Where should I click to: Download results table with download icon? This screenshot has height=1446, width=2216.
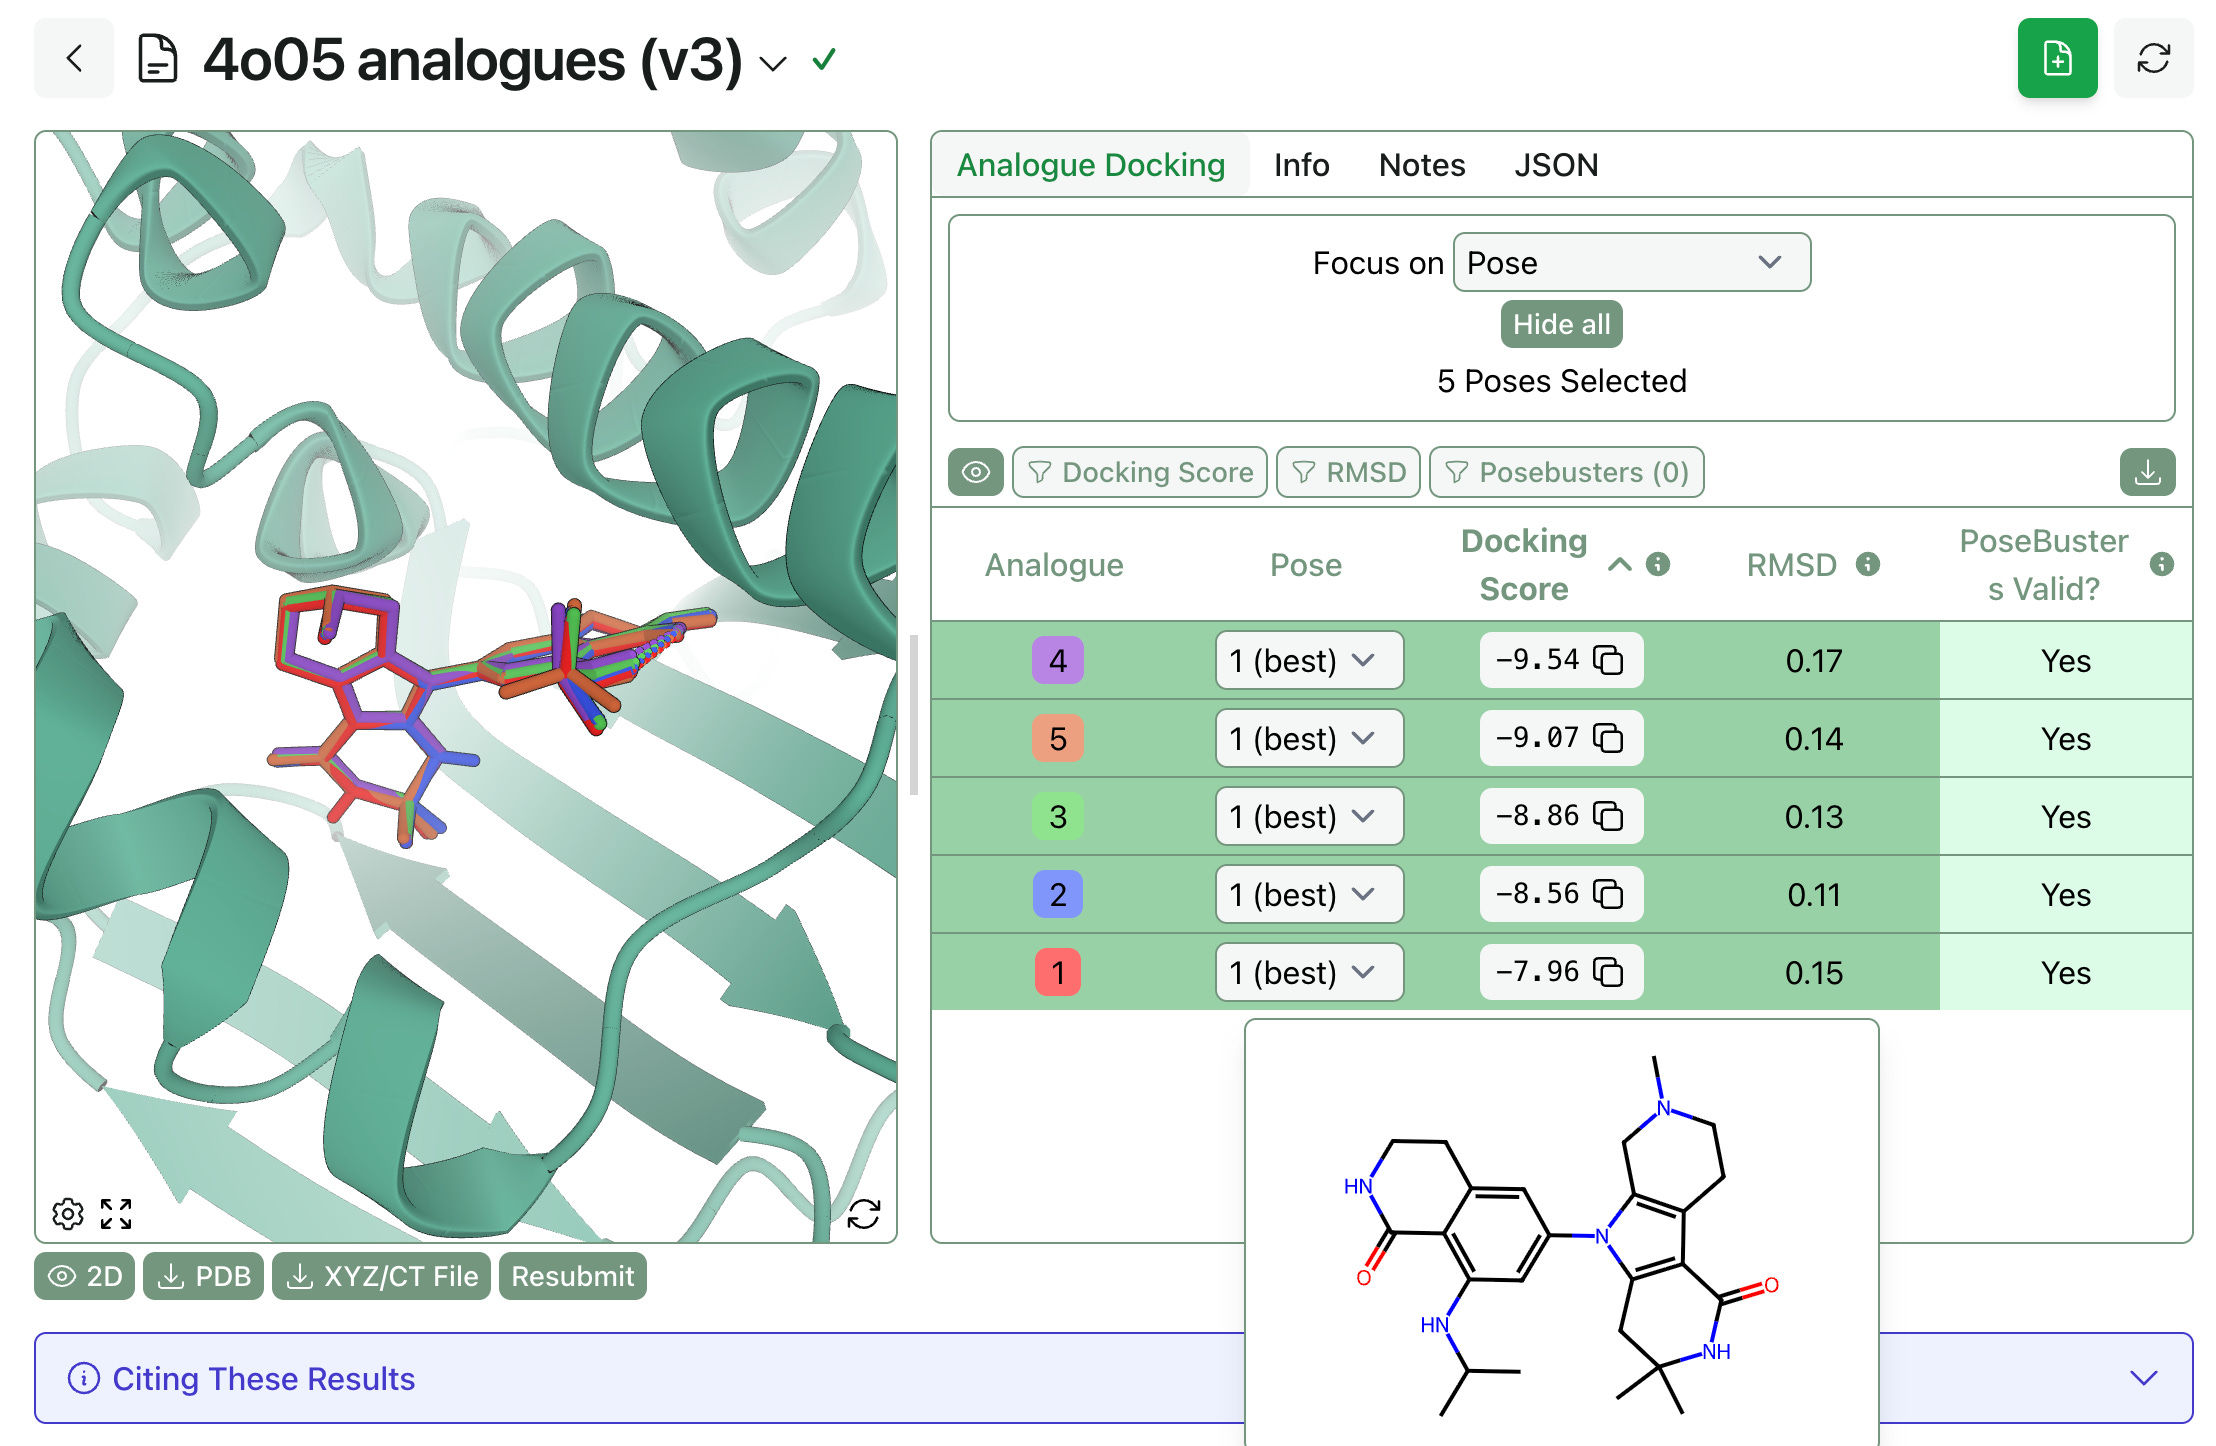point(2147,472)
